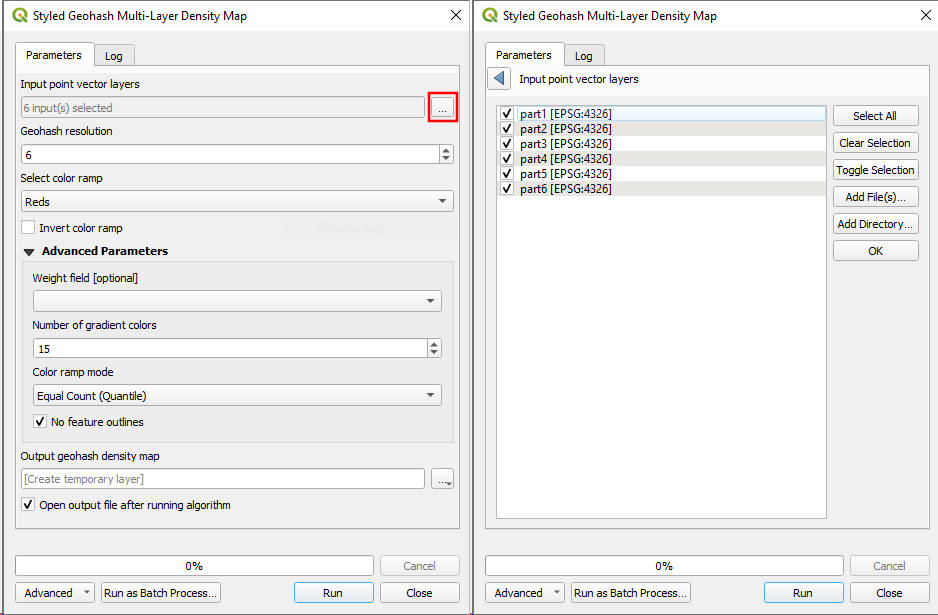Click the Close button in the left dialog
The image size is (938, 615).
point(419,592)
